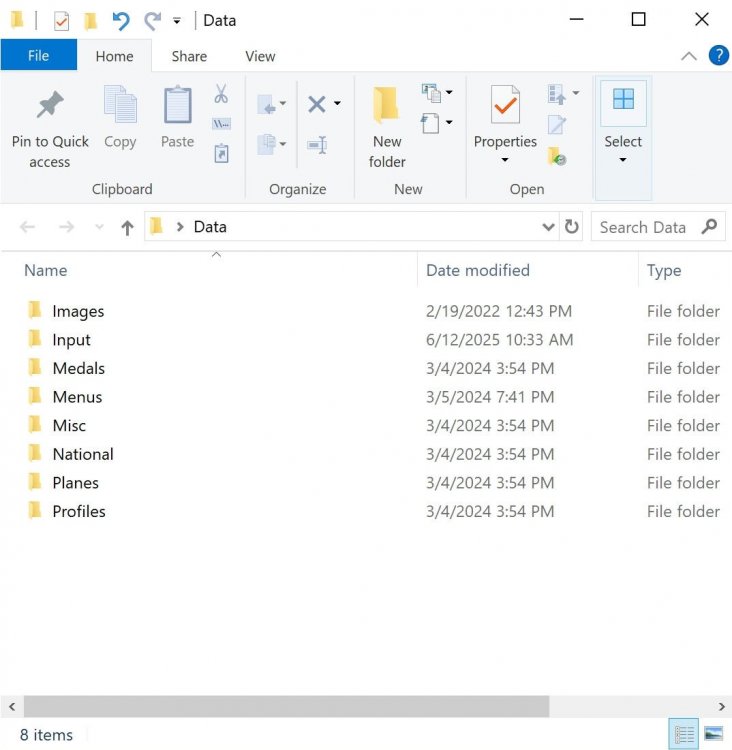Refresh the Data folder view

(x=571, y=226)
